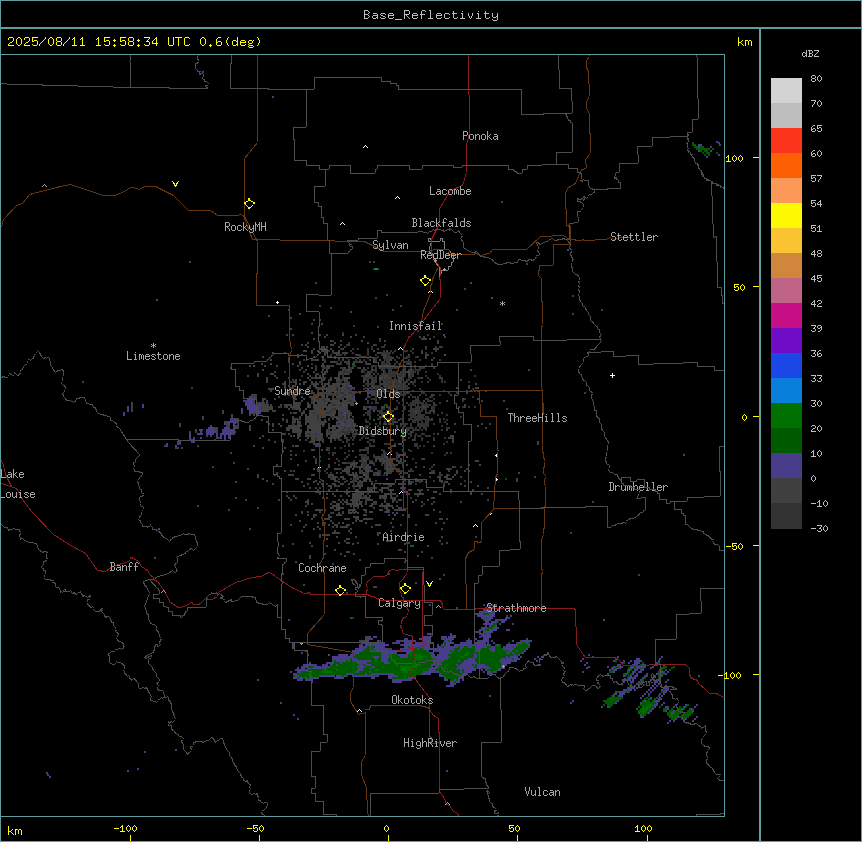862x842 pixels.
Task: Click the yellow diamond marker above Calgary
Action: [405, 589]
